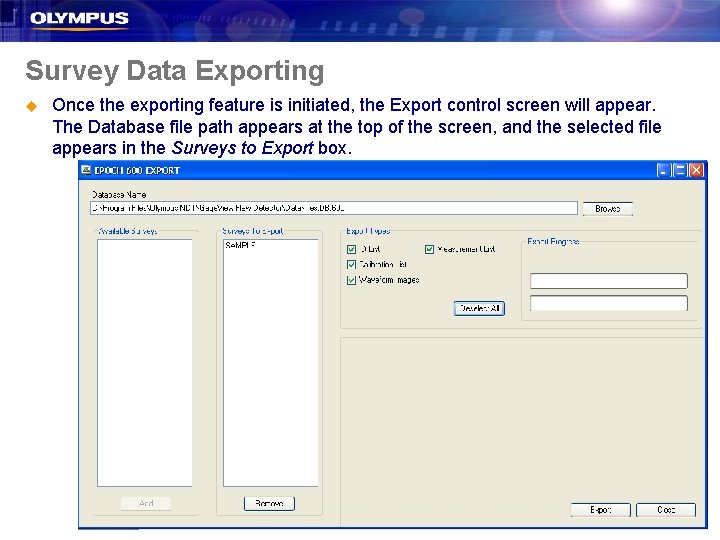Toggle the Calibration List checkbox

tap(352, 264)
